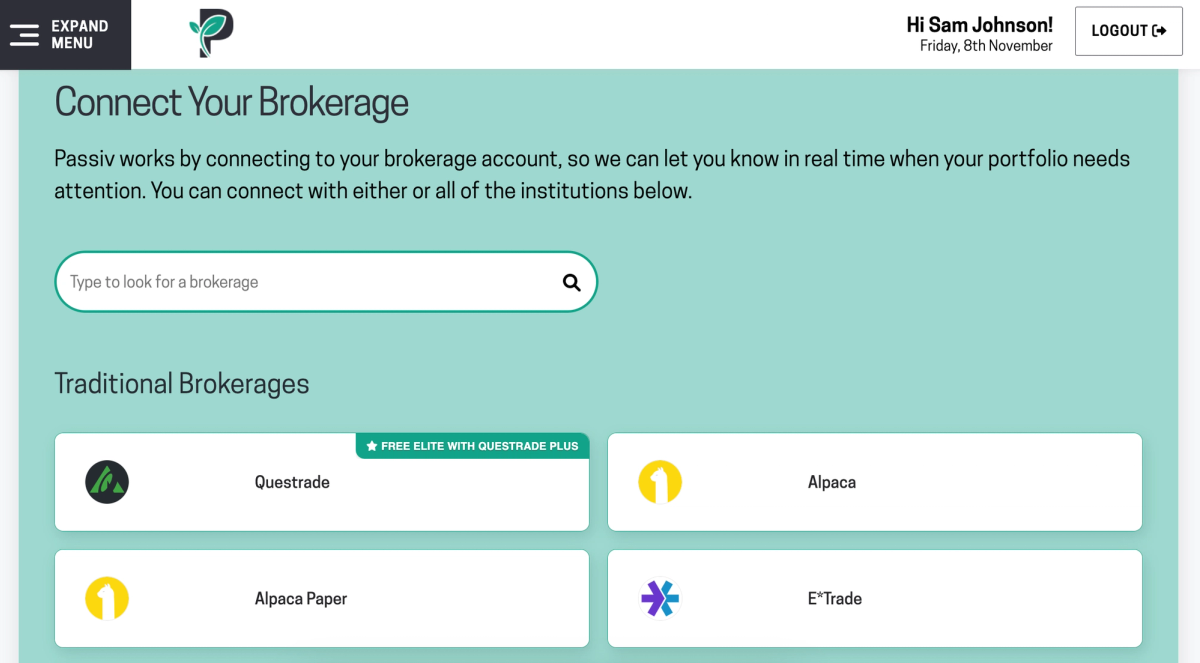Click the E*Trade logo icon
The height and width of the screenshot is (663, 1200).
[x=660, y=599]
